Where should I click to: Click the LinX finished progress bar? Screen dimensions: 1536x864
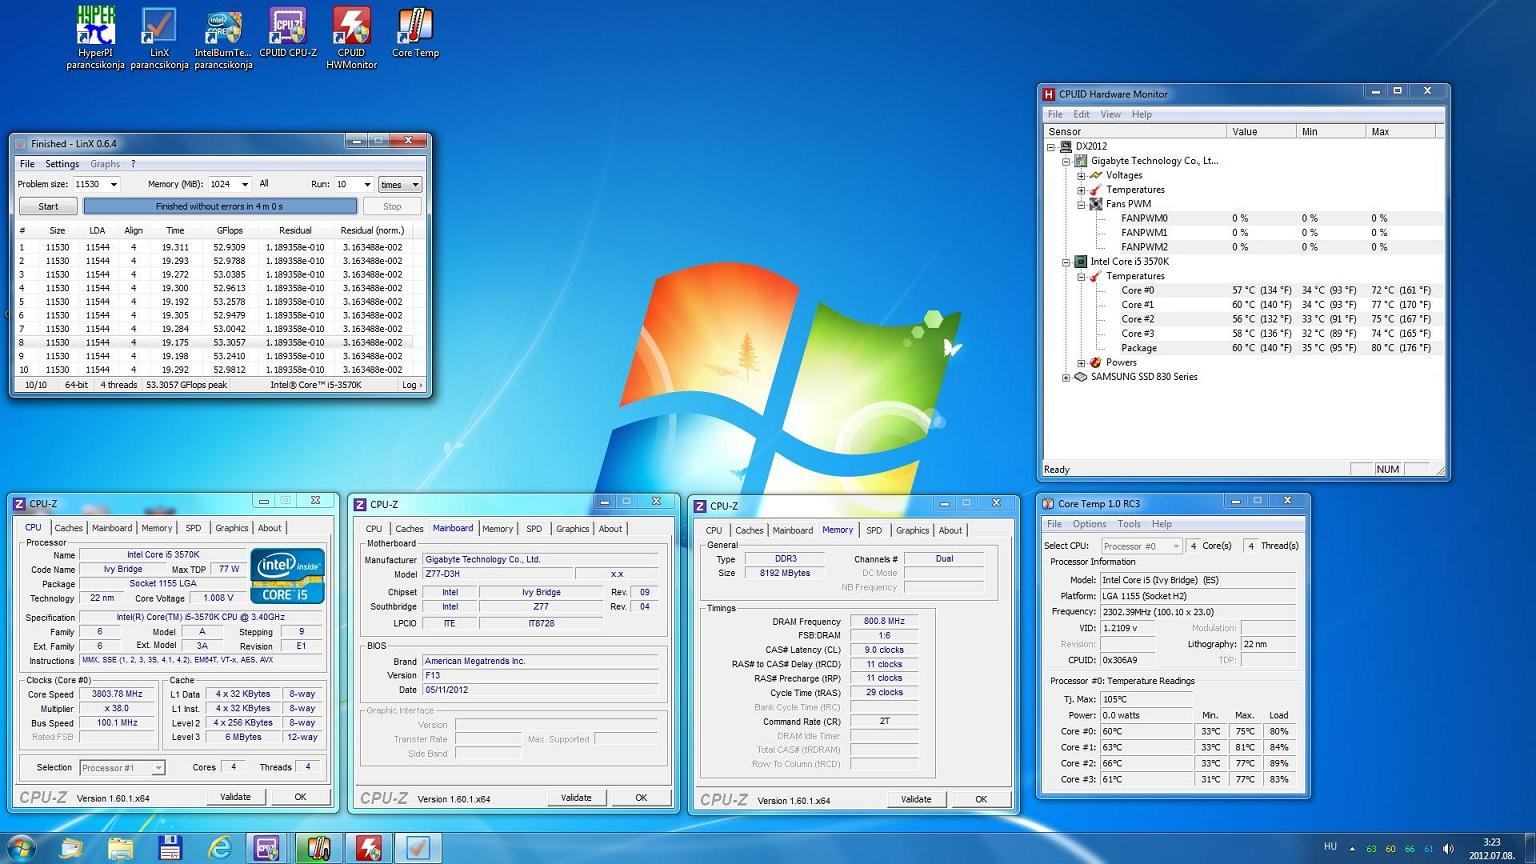[x=220, y=206]
